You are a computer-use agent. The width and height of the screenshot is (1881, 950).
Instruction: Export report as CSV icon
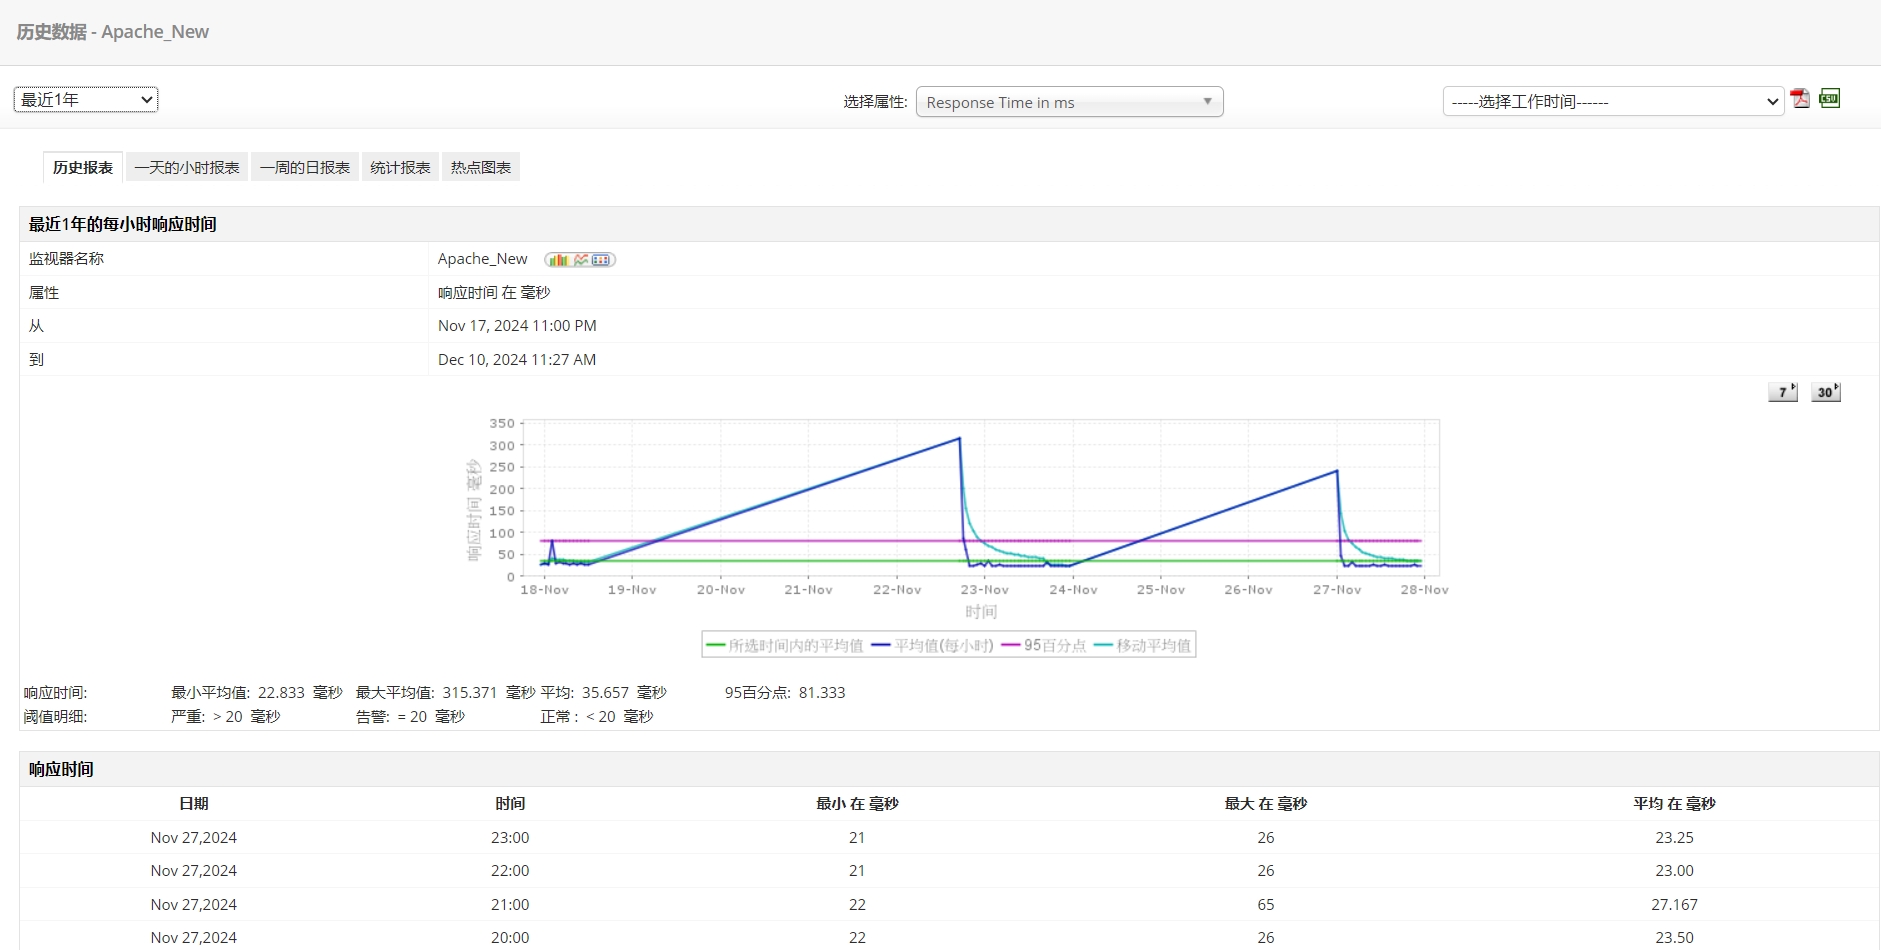[x=1829, y=98]
